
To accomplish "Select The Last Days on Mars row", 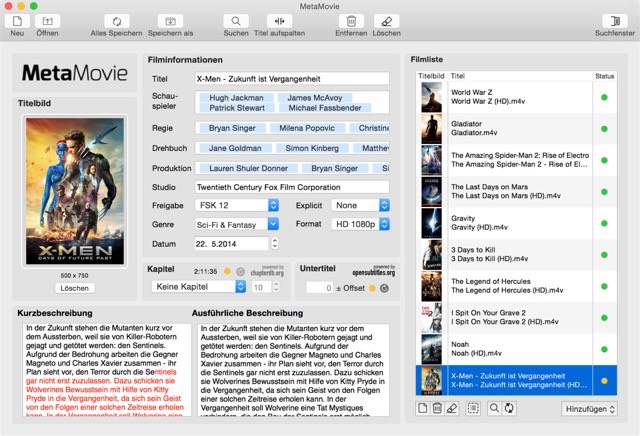I will 516,191.
